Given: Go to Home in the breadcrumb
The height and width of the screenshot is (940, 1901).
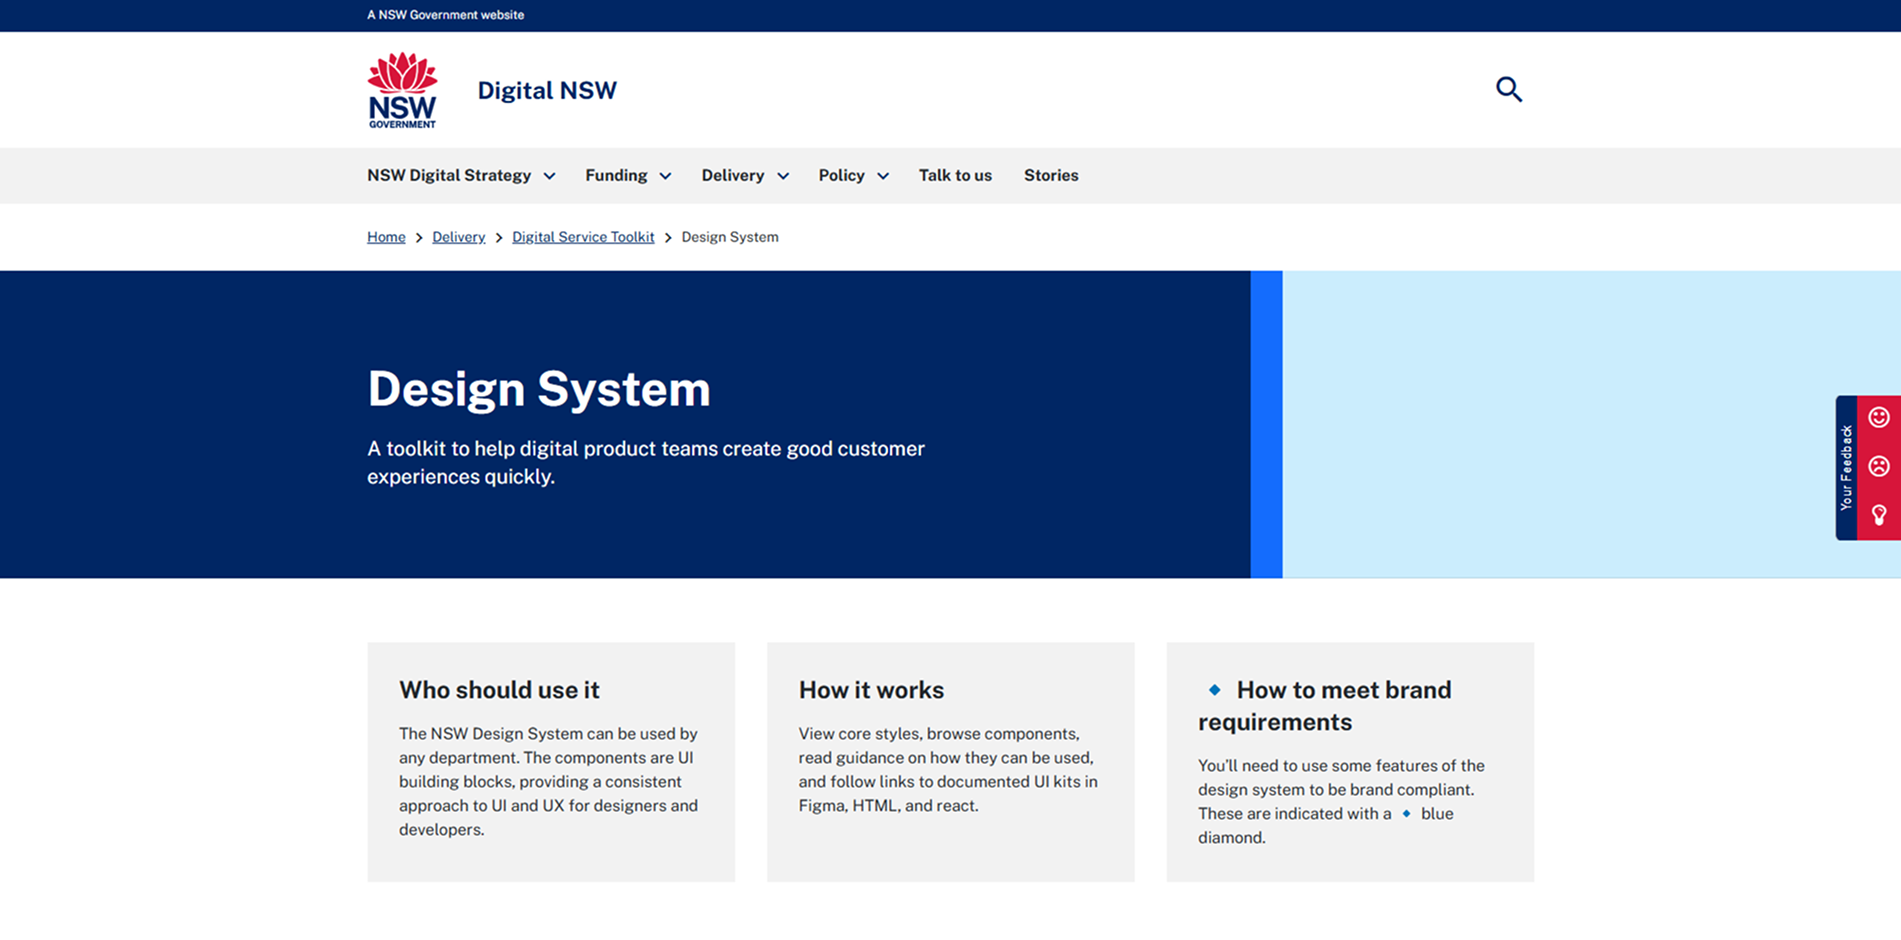Looking at the screenshot, I should [386, 237].
